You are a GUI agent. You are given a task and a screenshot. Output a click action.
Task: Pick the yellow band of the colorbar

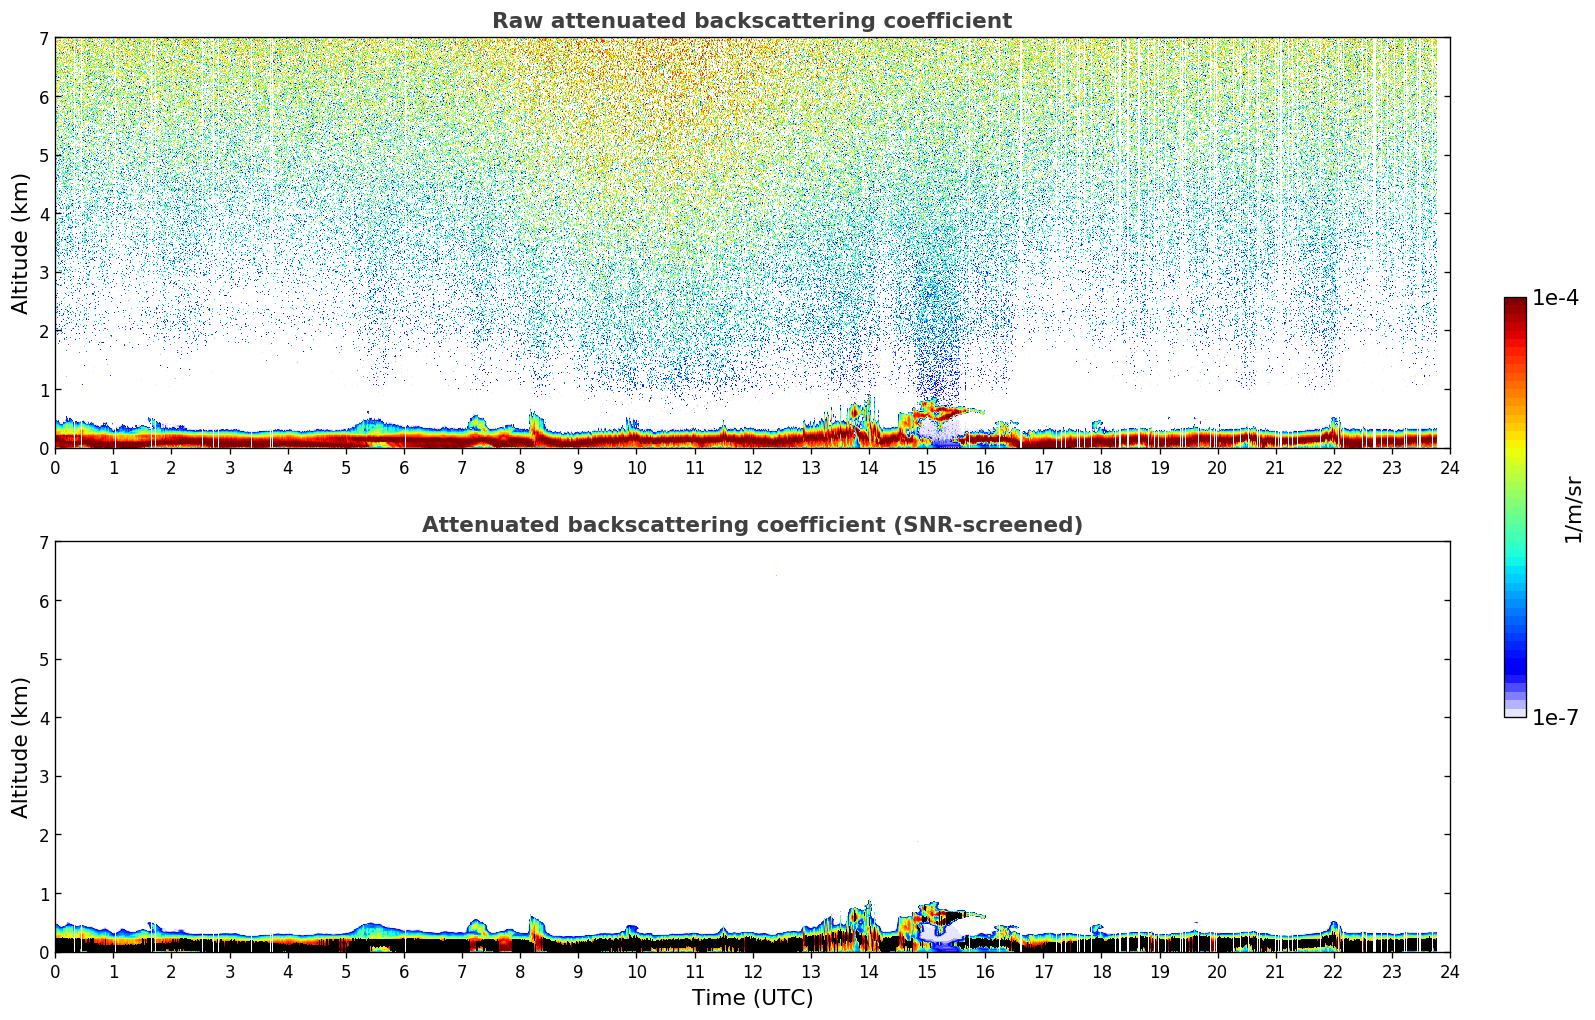(x=1515, y=443)
